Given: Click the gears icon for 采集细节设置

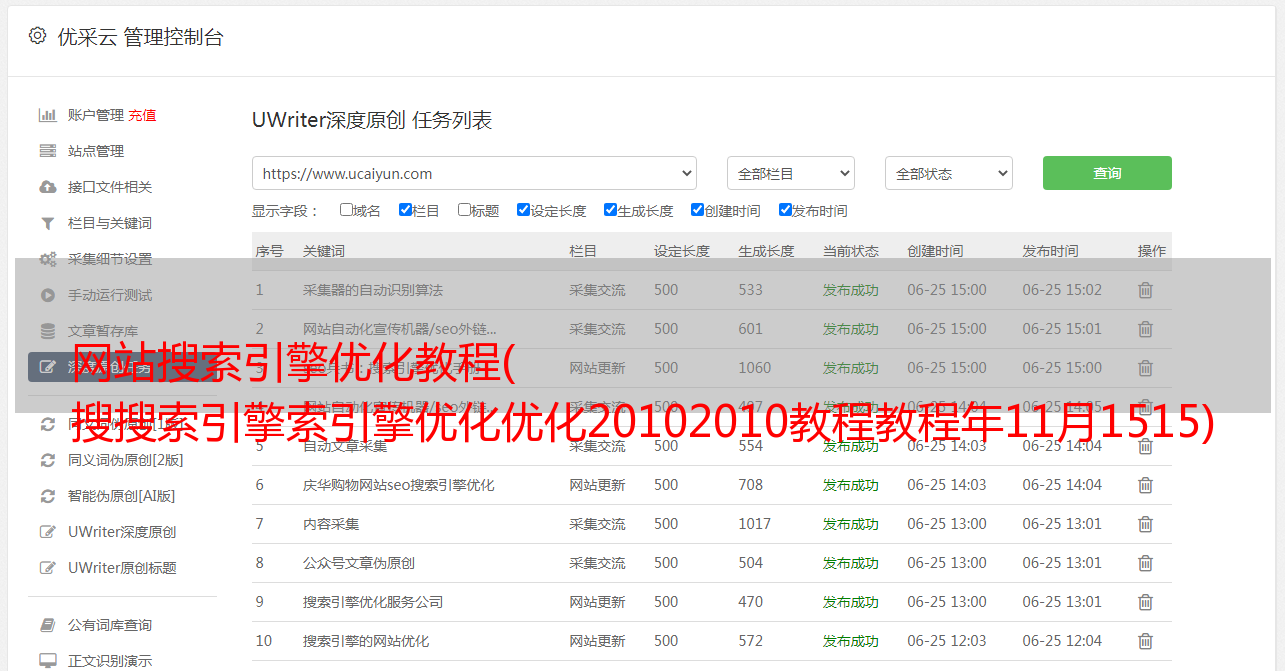Looking at the screenshot, I should [47, 259].
